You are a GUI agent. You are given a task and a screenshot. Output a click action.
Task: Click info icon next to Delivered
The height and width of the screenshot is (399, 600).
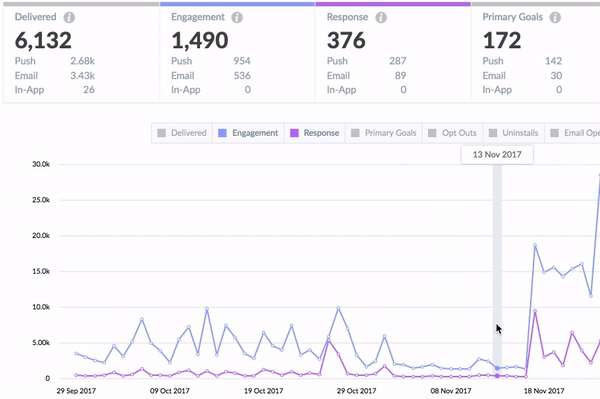(69, 17)
